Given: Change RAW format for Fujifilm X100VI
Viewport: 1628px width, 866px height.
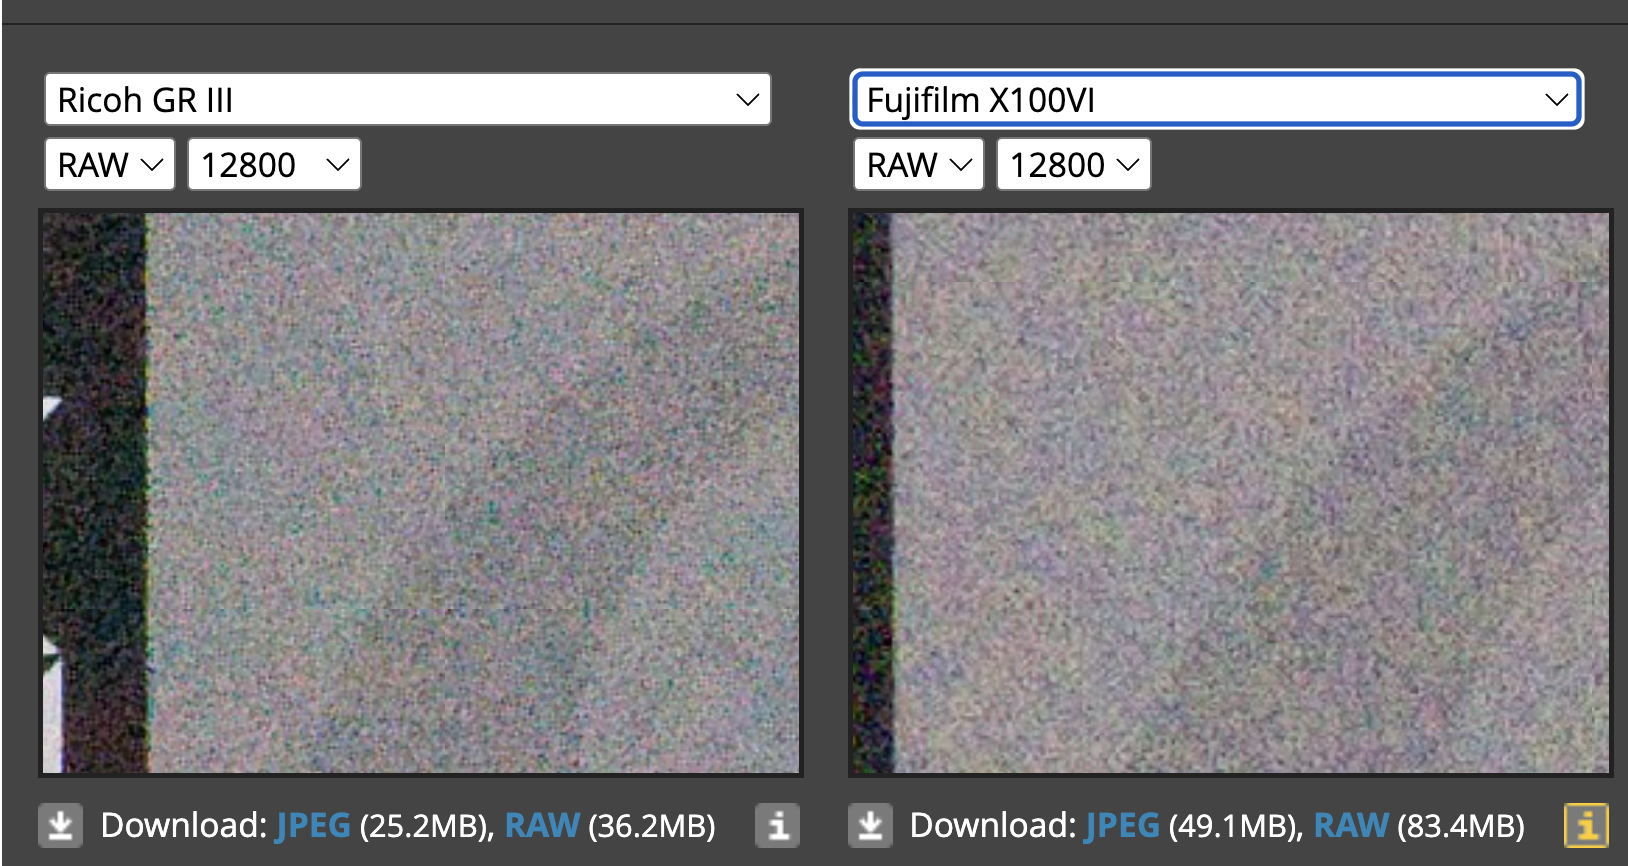Looking at the screenshot, I should click(919, 164).
